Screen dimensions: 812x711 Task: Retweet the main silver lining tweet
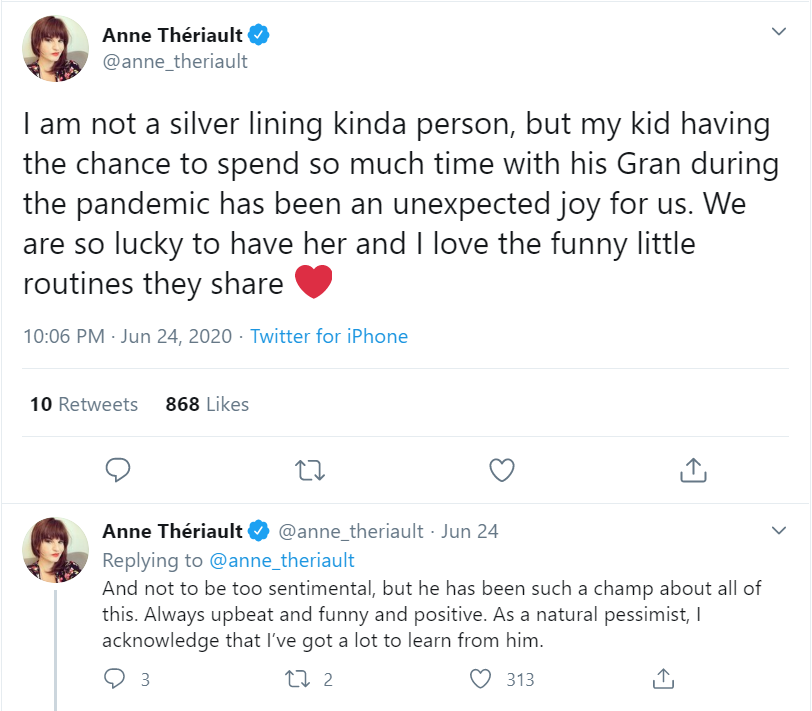click(x=310, y=469)
